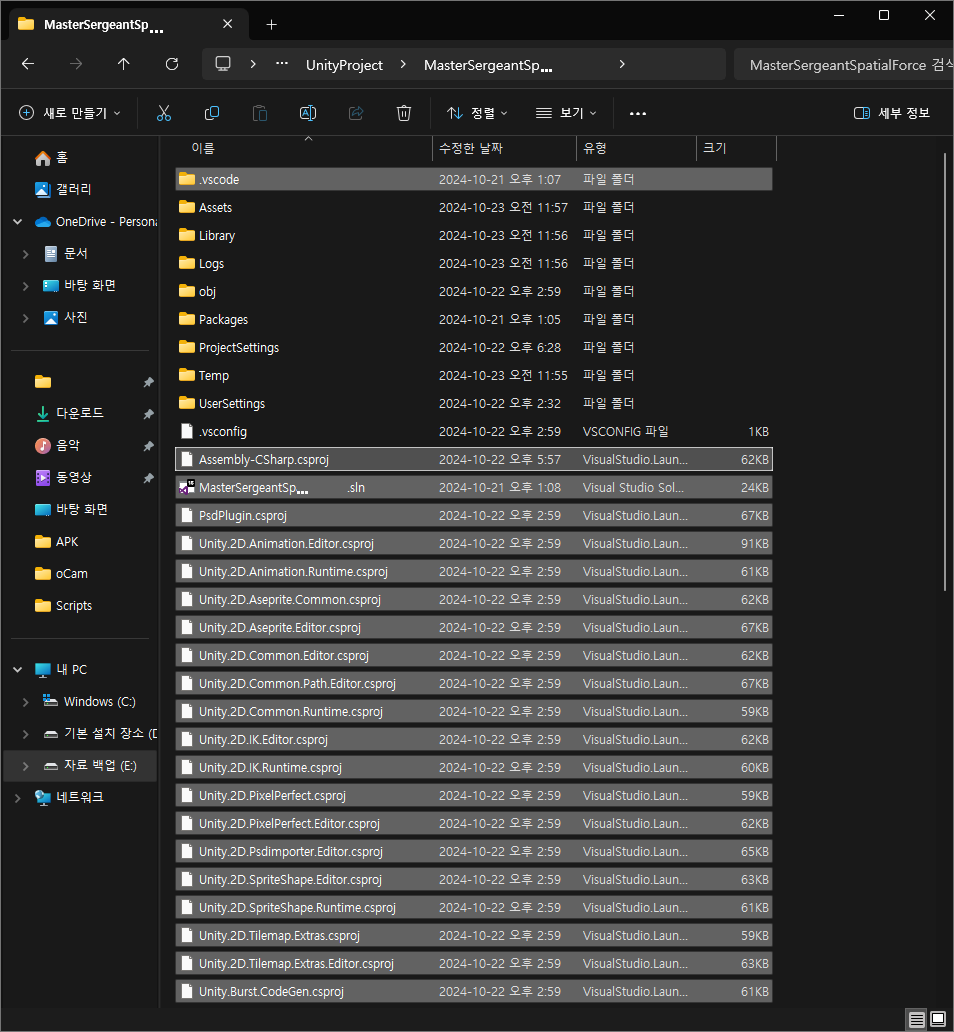The height and width of the screenshot is (1032, 954).
Task: Open Videos folder in quick access
Action: [x=63, y=477]
